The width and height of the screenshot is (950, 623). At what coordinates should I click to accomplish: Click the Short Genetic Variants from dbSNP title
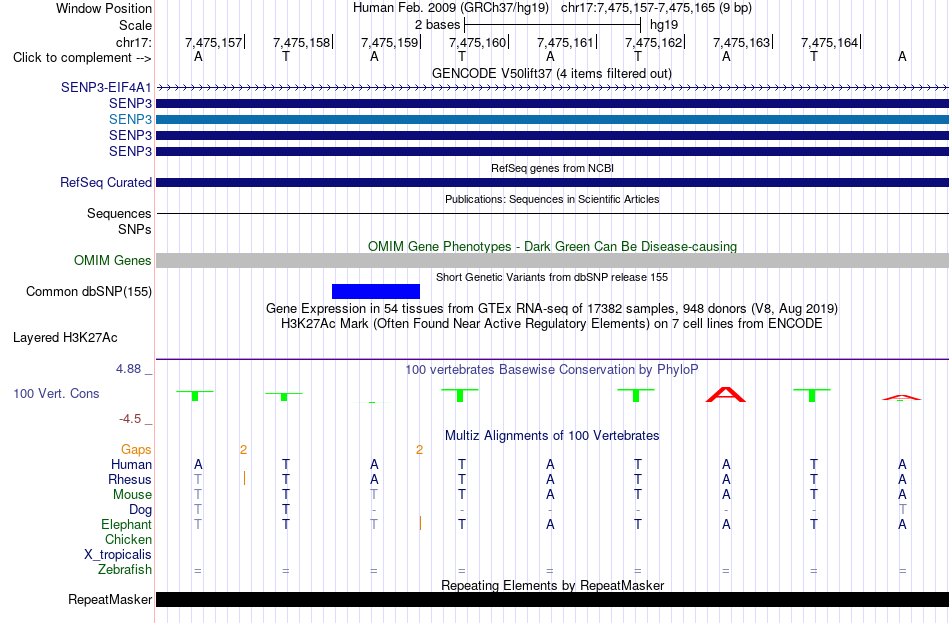click(552, 277)
